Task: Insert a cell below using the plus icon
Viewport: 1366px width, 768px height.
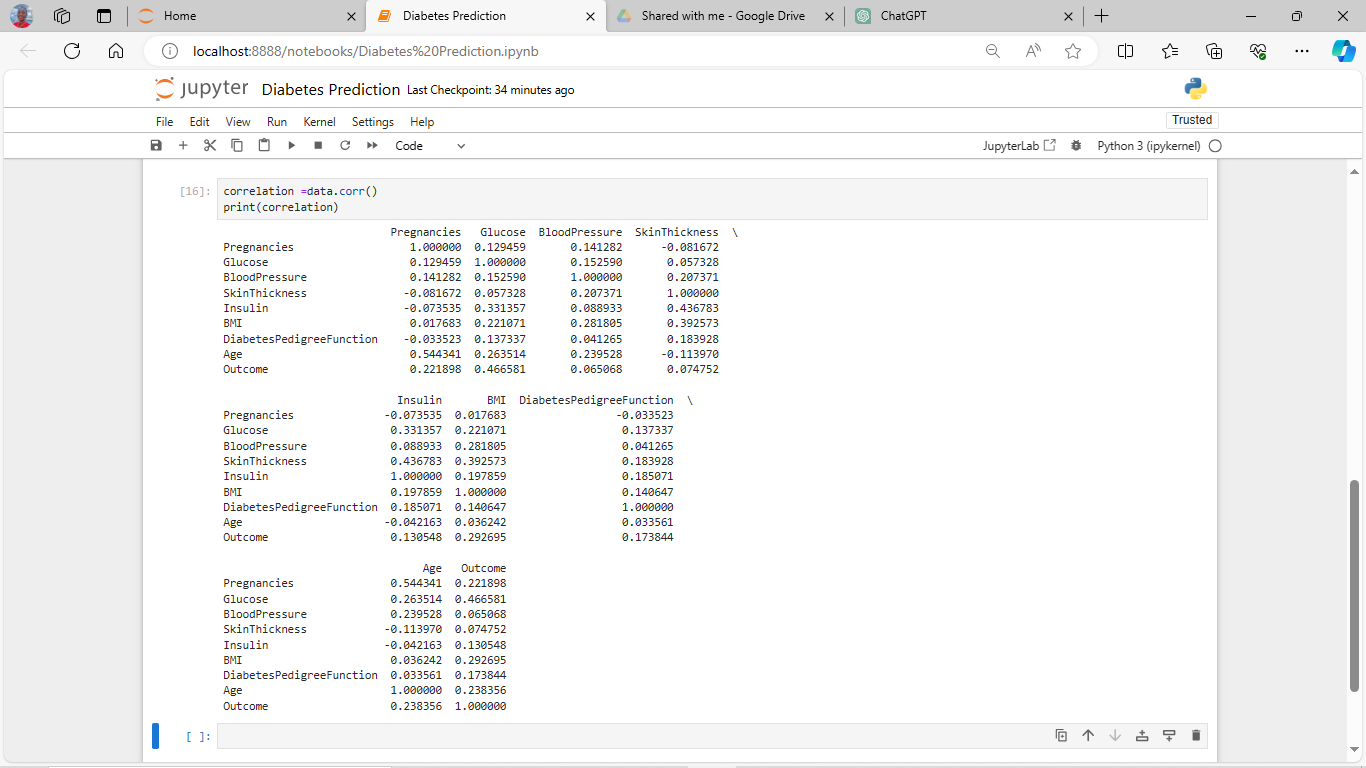Action: [x=183, y=145]
